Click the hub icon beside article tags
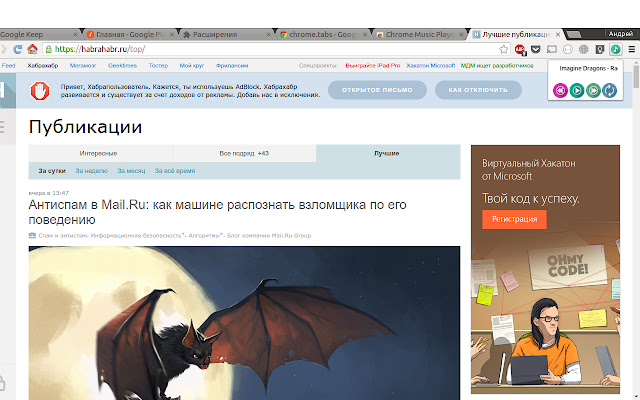The width and height of the screenshot is (640, 400). click(x=32, y=235)
